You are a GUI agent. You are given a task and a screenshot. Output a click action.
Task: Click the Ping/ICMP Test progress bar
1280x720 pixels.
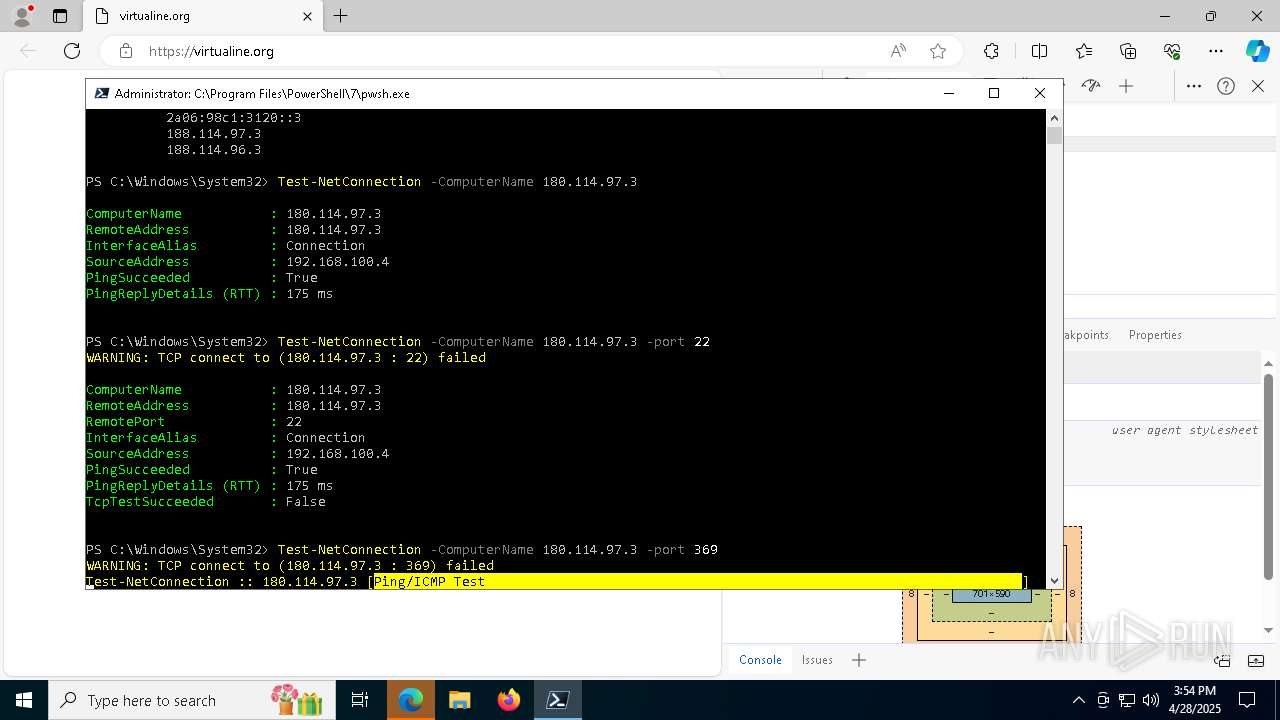698,581
